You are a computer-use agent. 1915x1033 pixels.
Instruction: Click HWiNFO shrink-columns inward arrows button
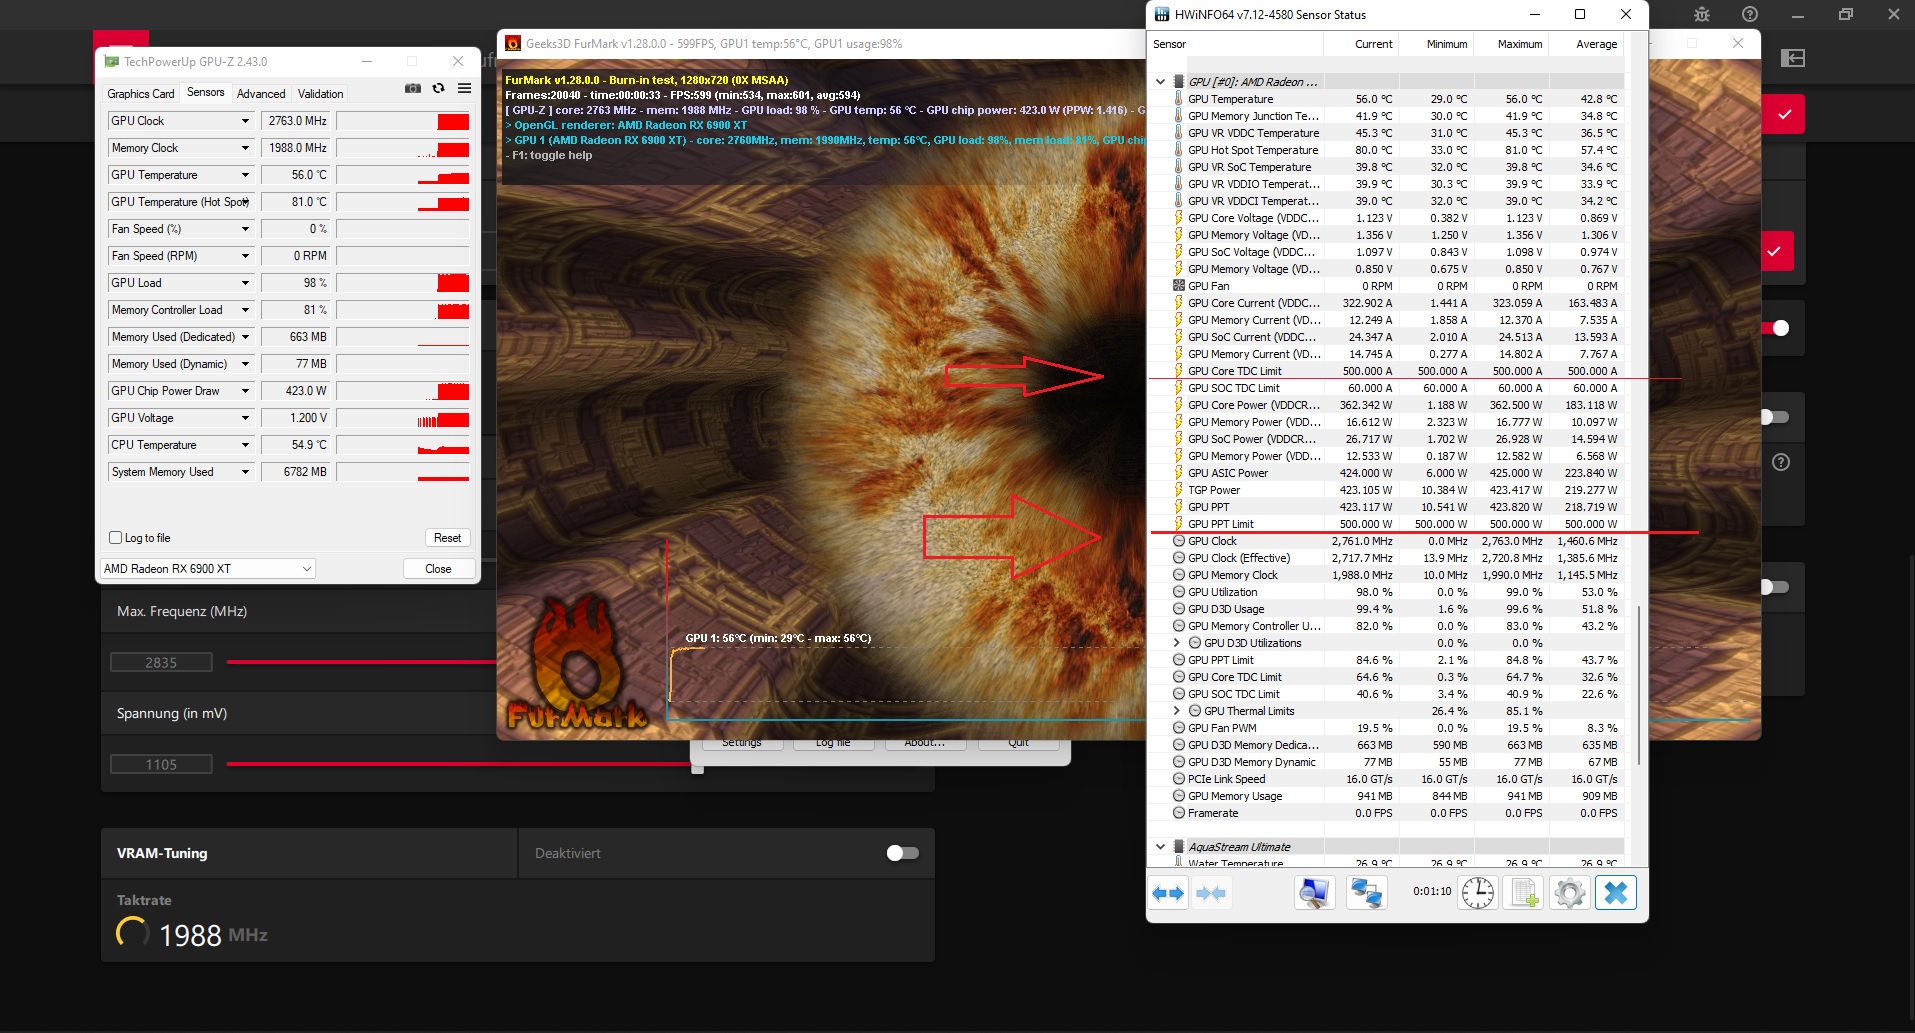point(1211,893)
